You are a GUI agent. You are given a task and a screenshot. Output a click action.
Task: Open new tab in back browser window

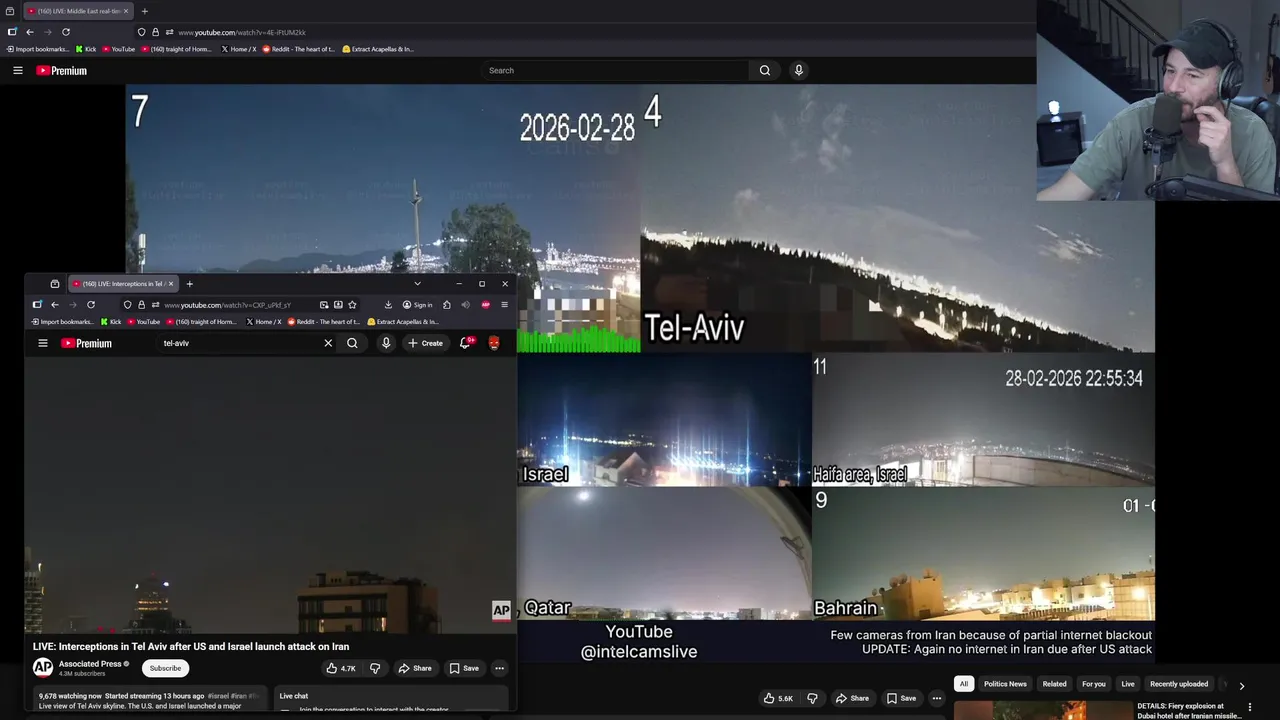[x=144, y=11]
